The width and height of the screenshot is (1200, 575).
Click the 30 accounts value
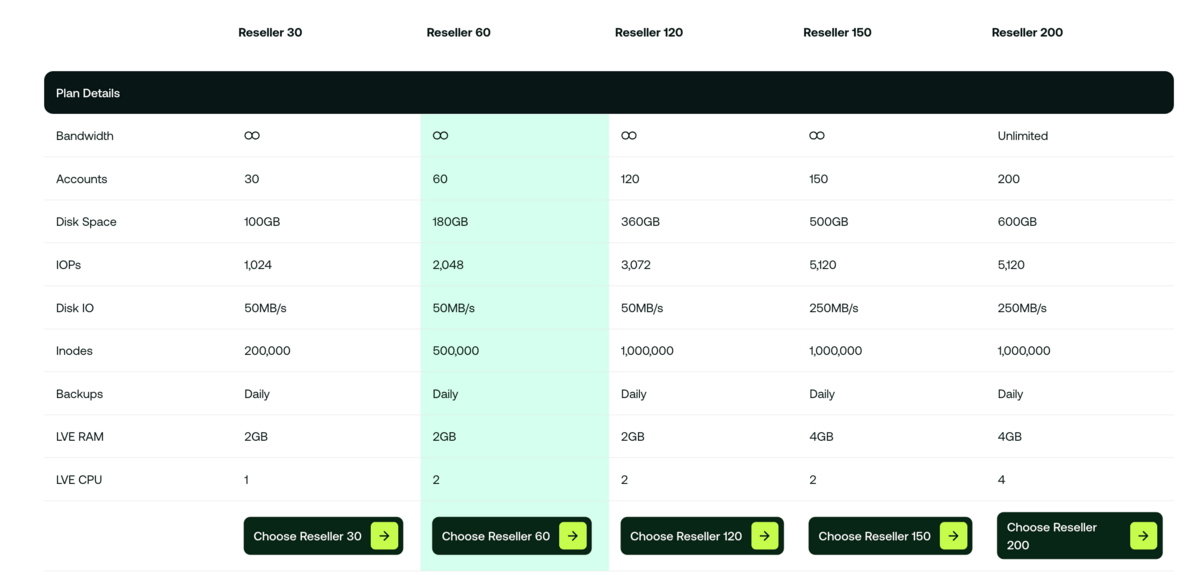[x=252, y=179]
